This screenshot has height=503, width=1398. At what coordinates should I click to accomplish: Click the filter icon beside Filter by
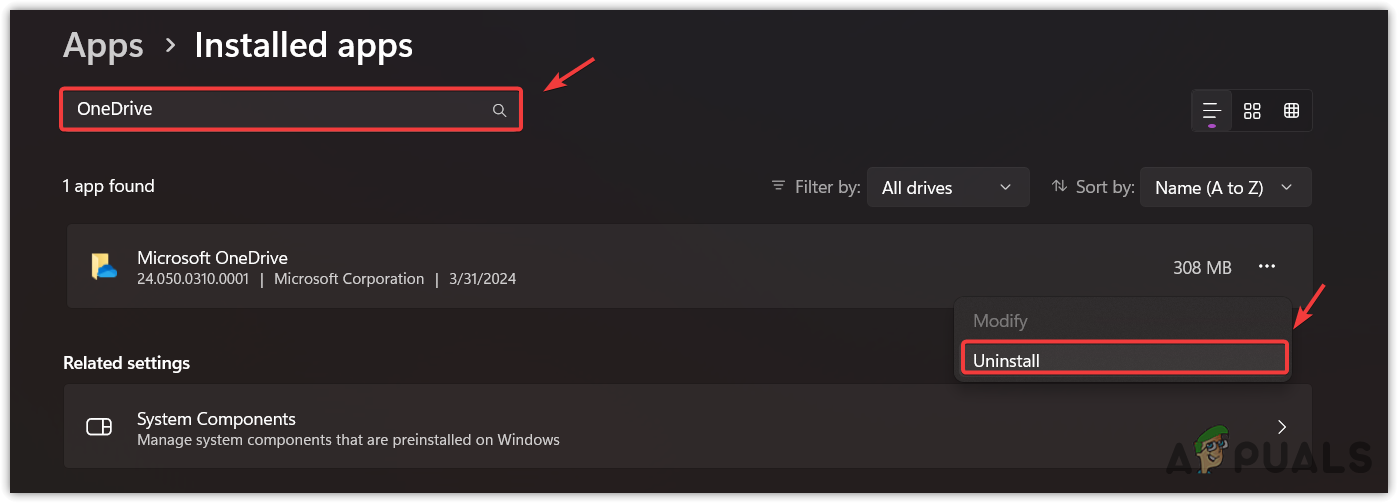click(x=778, y=187)
